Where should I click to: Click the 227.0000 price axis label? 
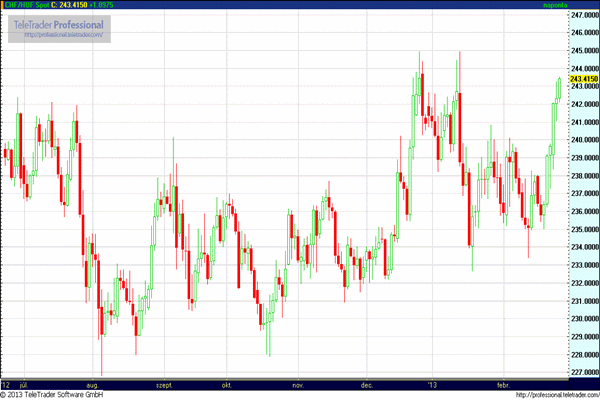tap(584, 372)
